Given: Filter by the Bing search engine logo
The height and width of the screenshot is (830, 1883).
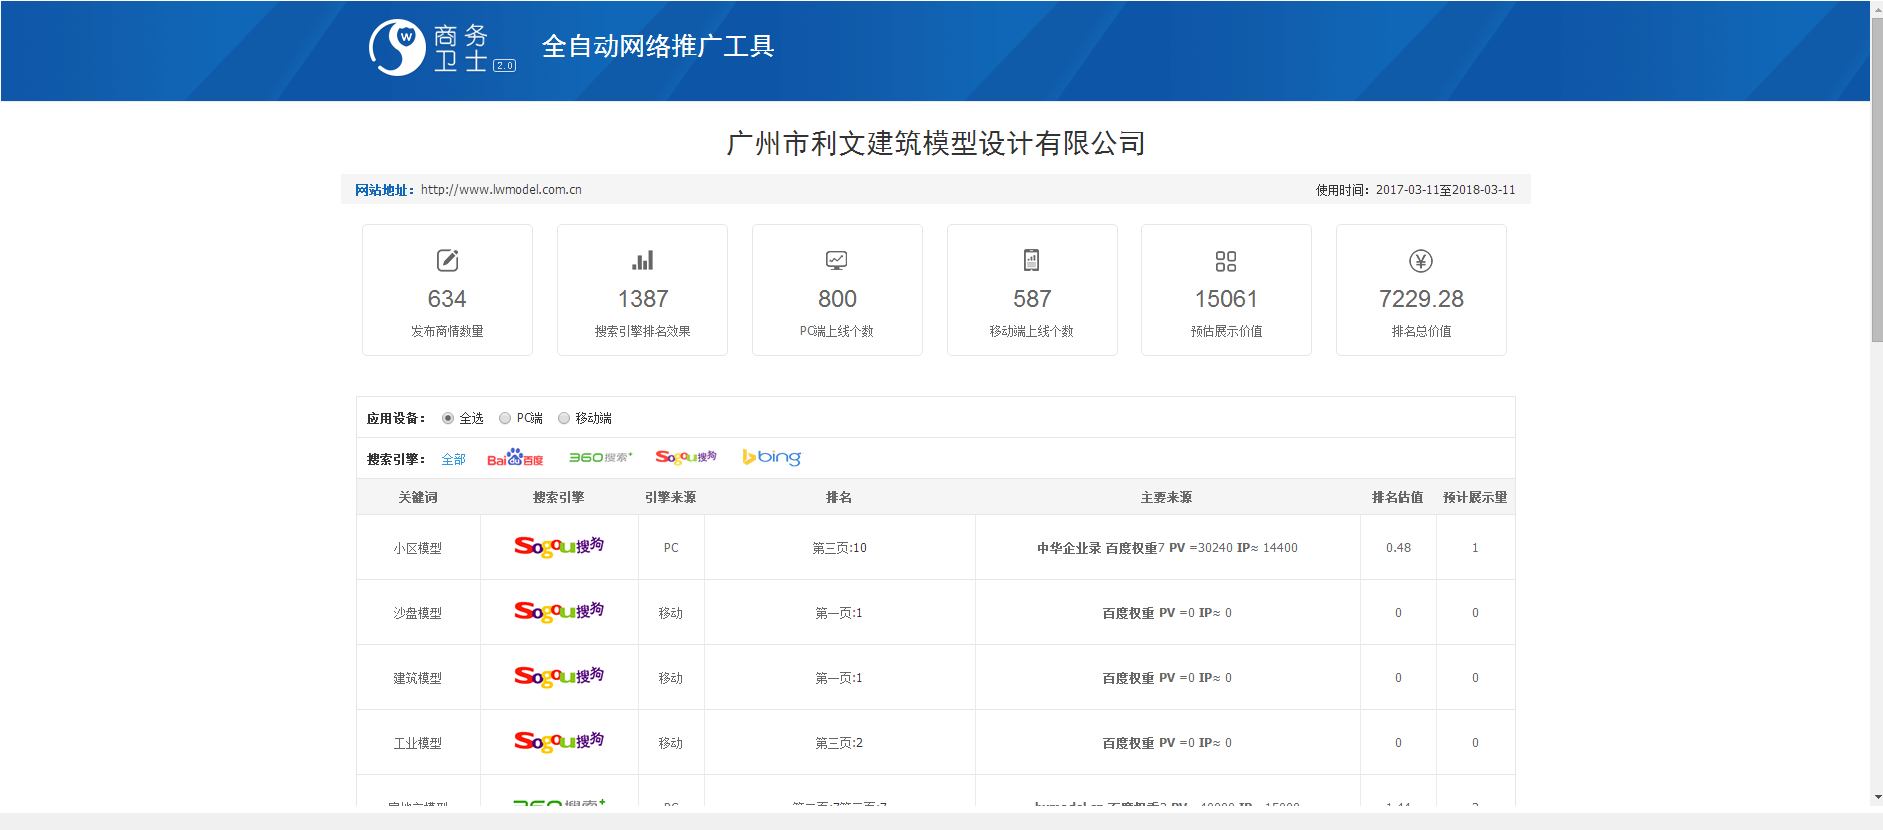Looking at the screenshot, I should (772, 457).
